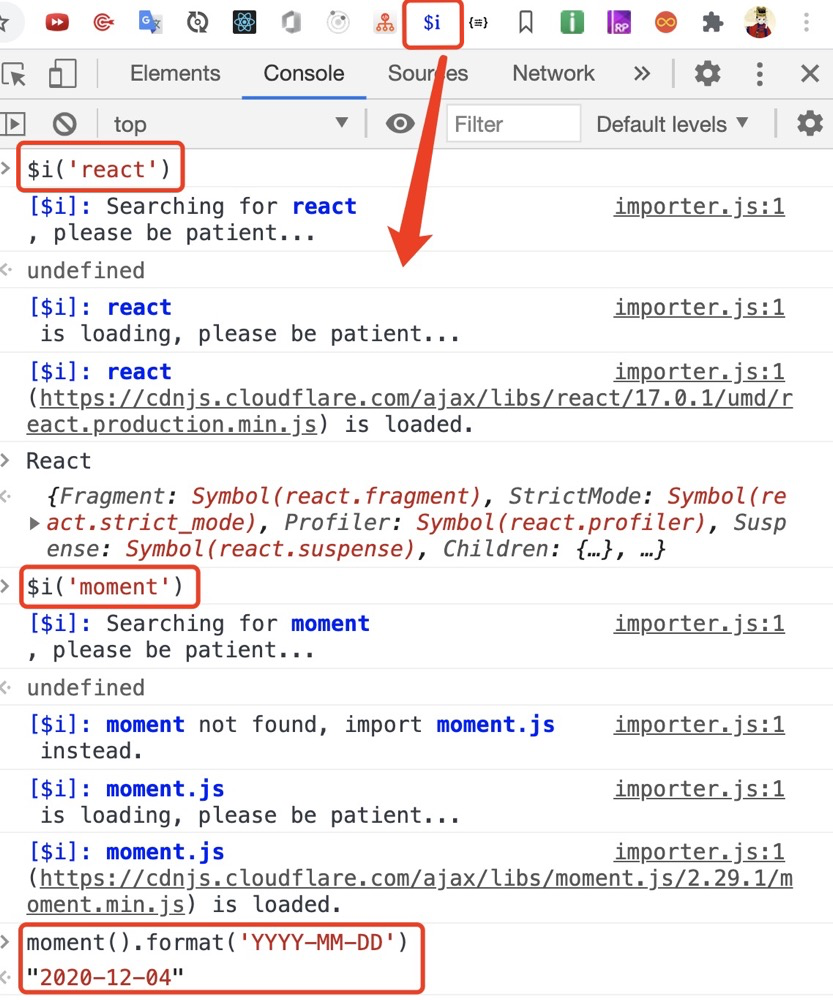Click the circular sync arrows extension
The height and width of the screenshot is (1000, 833).
(x=197, y=22)
